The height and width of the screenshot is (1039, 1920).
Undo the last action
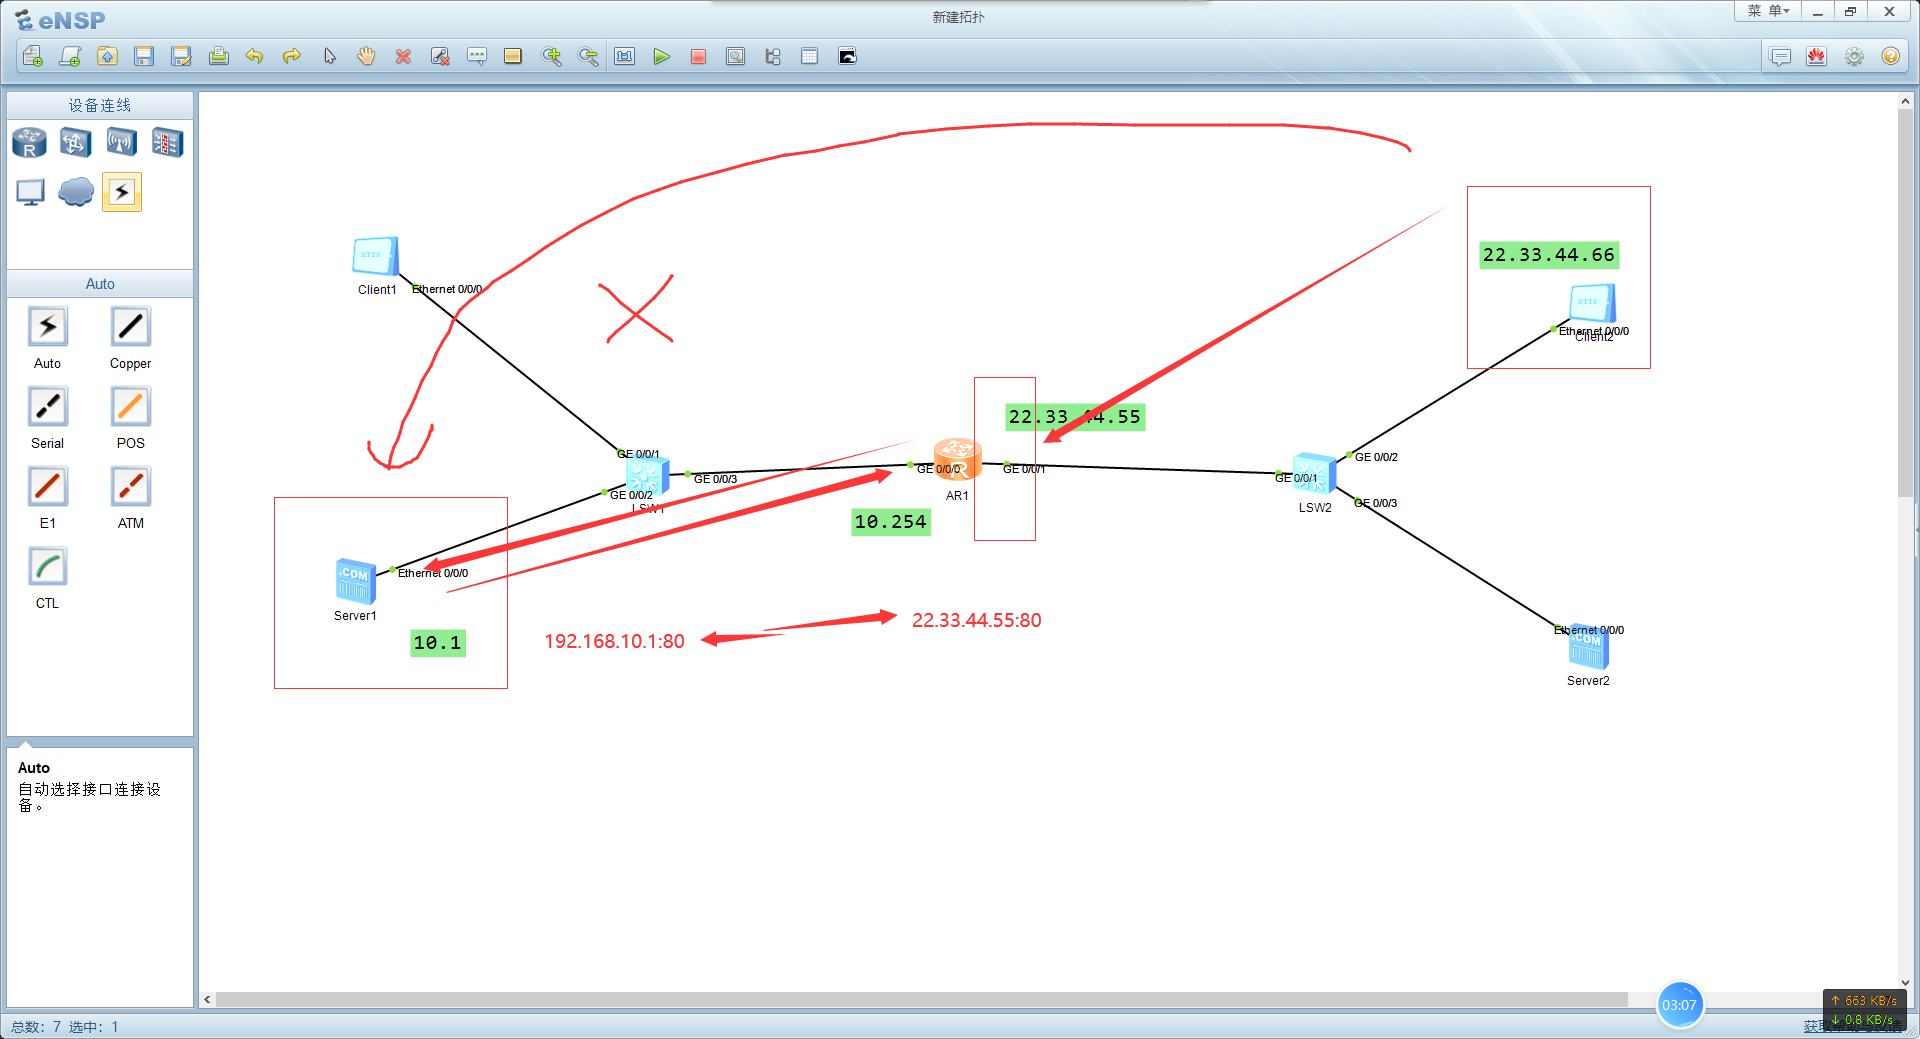point(255,56)
